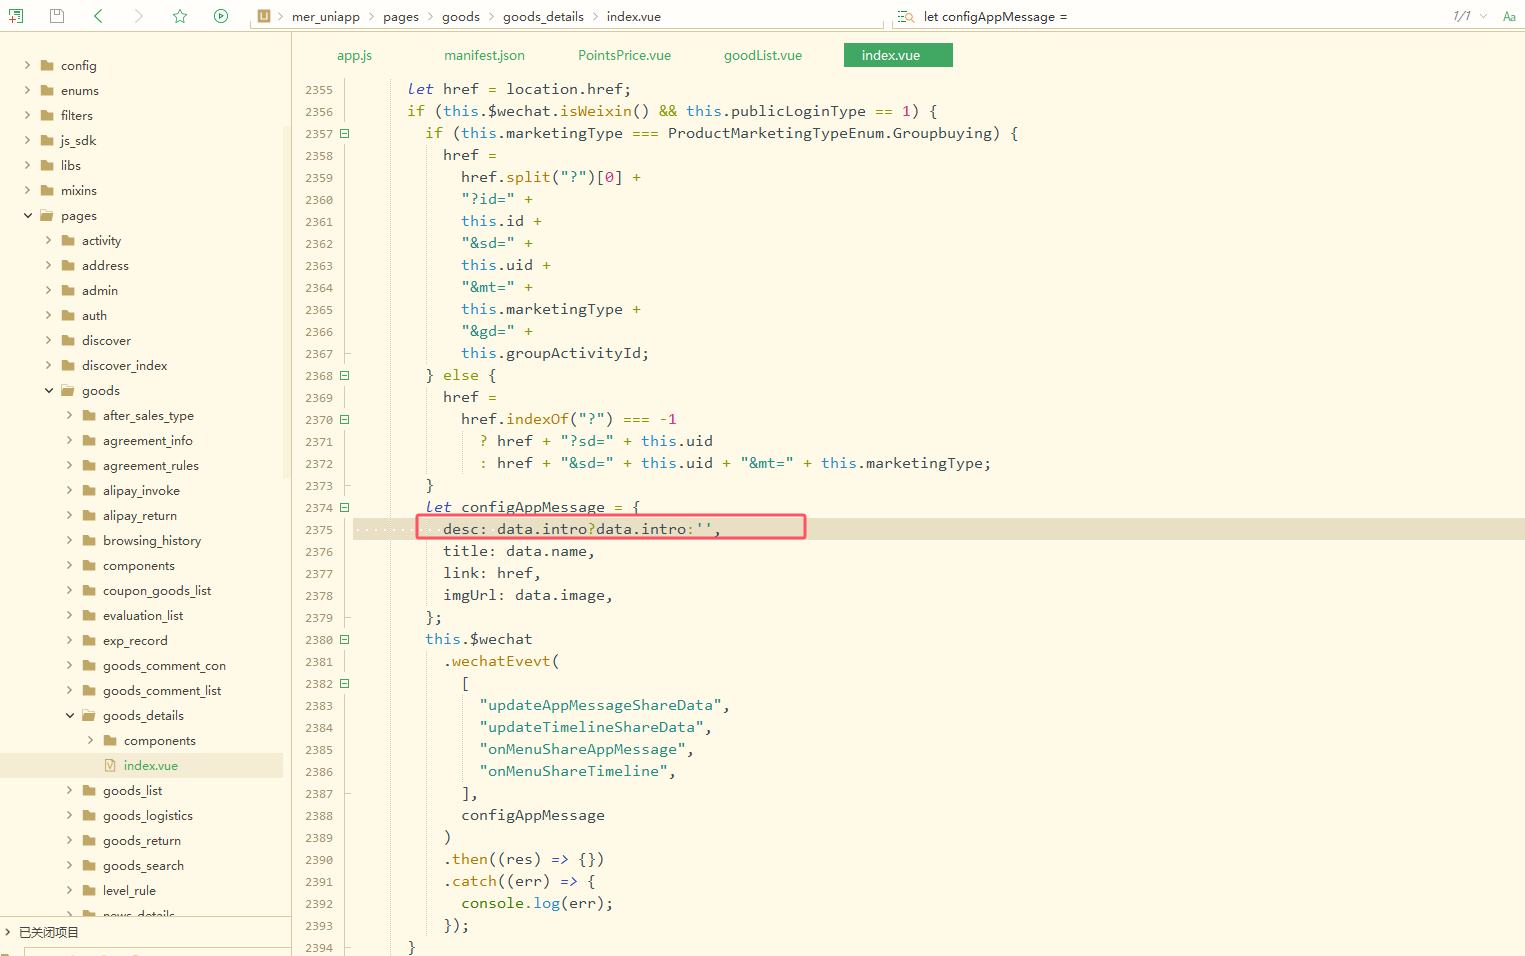Viewport: 1525px width, 956px height.
Task: Expand the activity folder
Action: click(48, 240)
